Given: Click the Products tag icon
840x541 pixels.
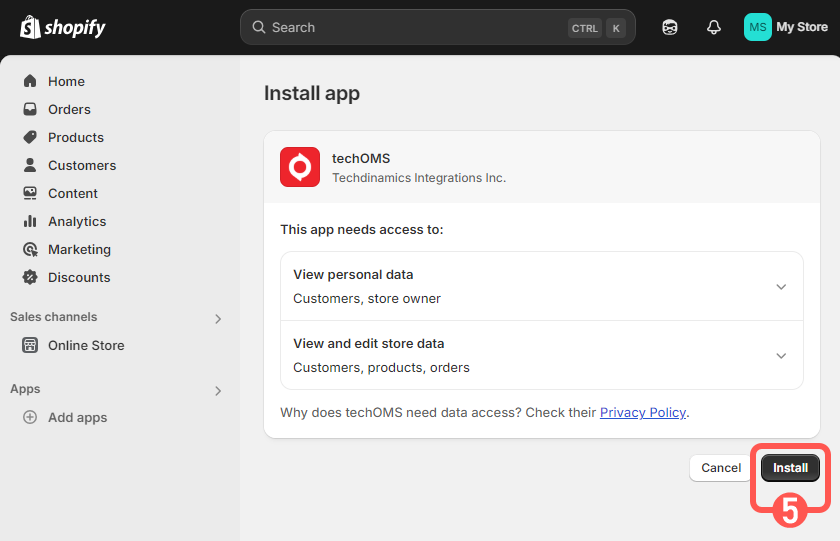Looking at the screenshot, I should click(30, 137).
